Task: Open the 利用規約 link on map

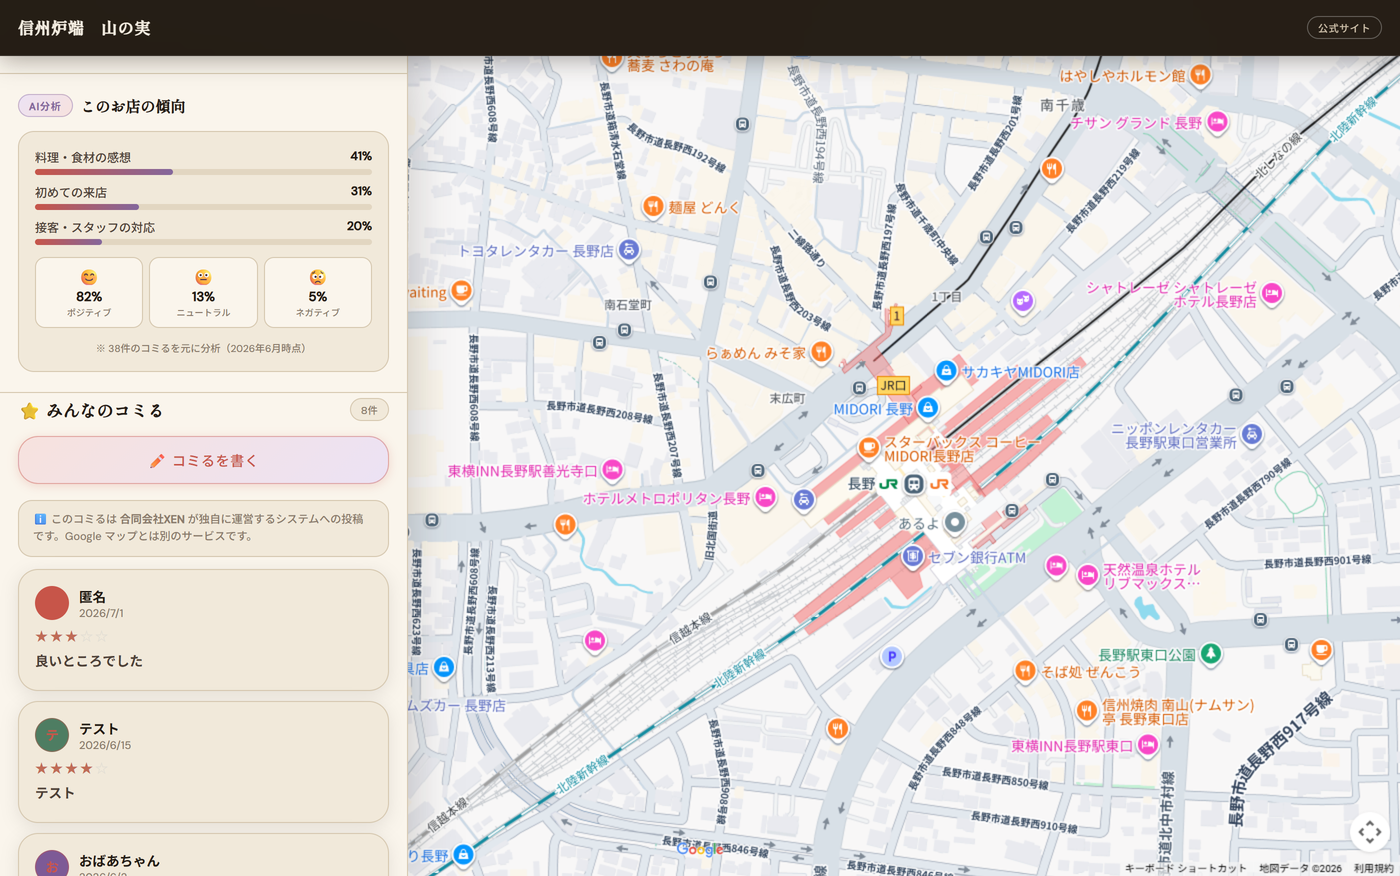Action: pos(1373,868)
